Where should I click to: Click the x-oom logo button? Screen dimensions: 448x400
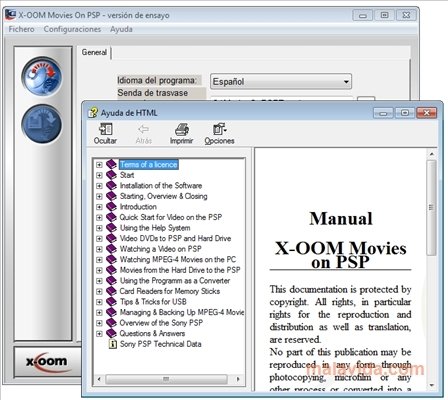pyautogui.click(x=47, y=361)
